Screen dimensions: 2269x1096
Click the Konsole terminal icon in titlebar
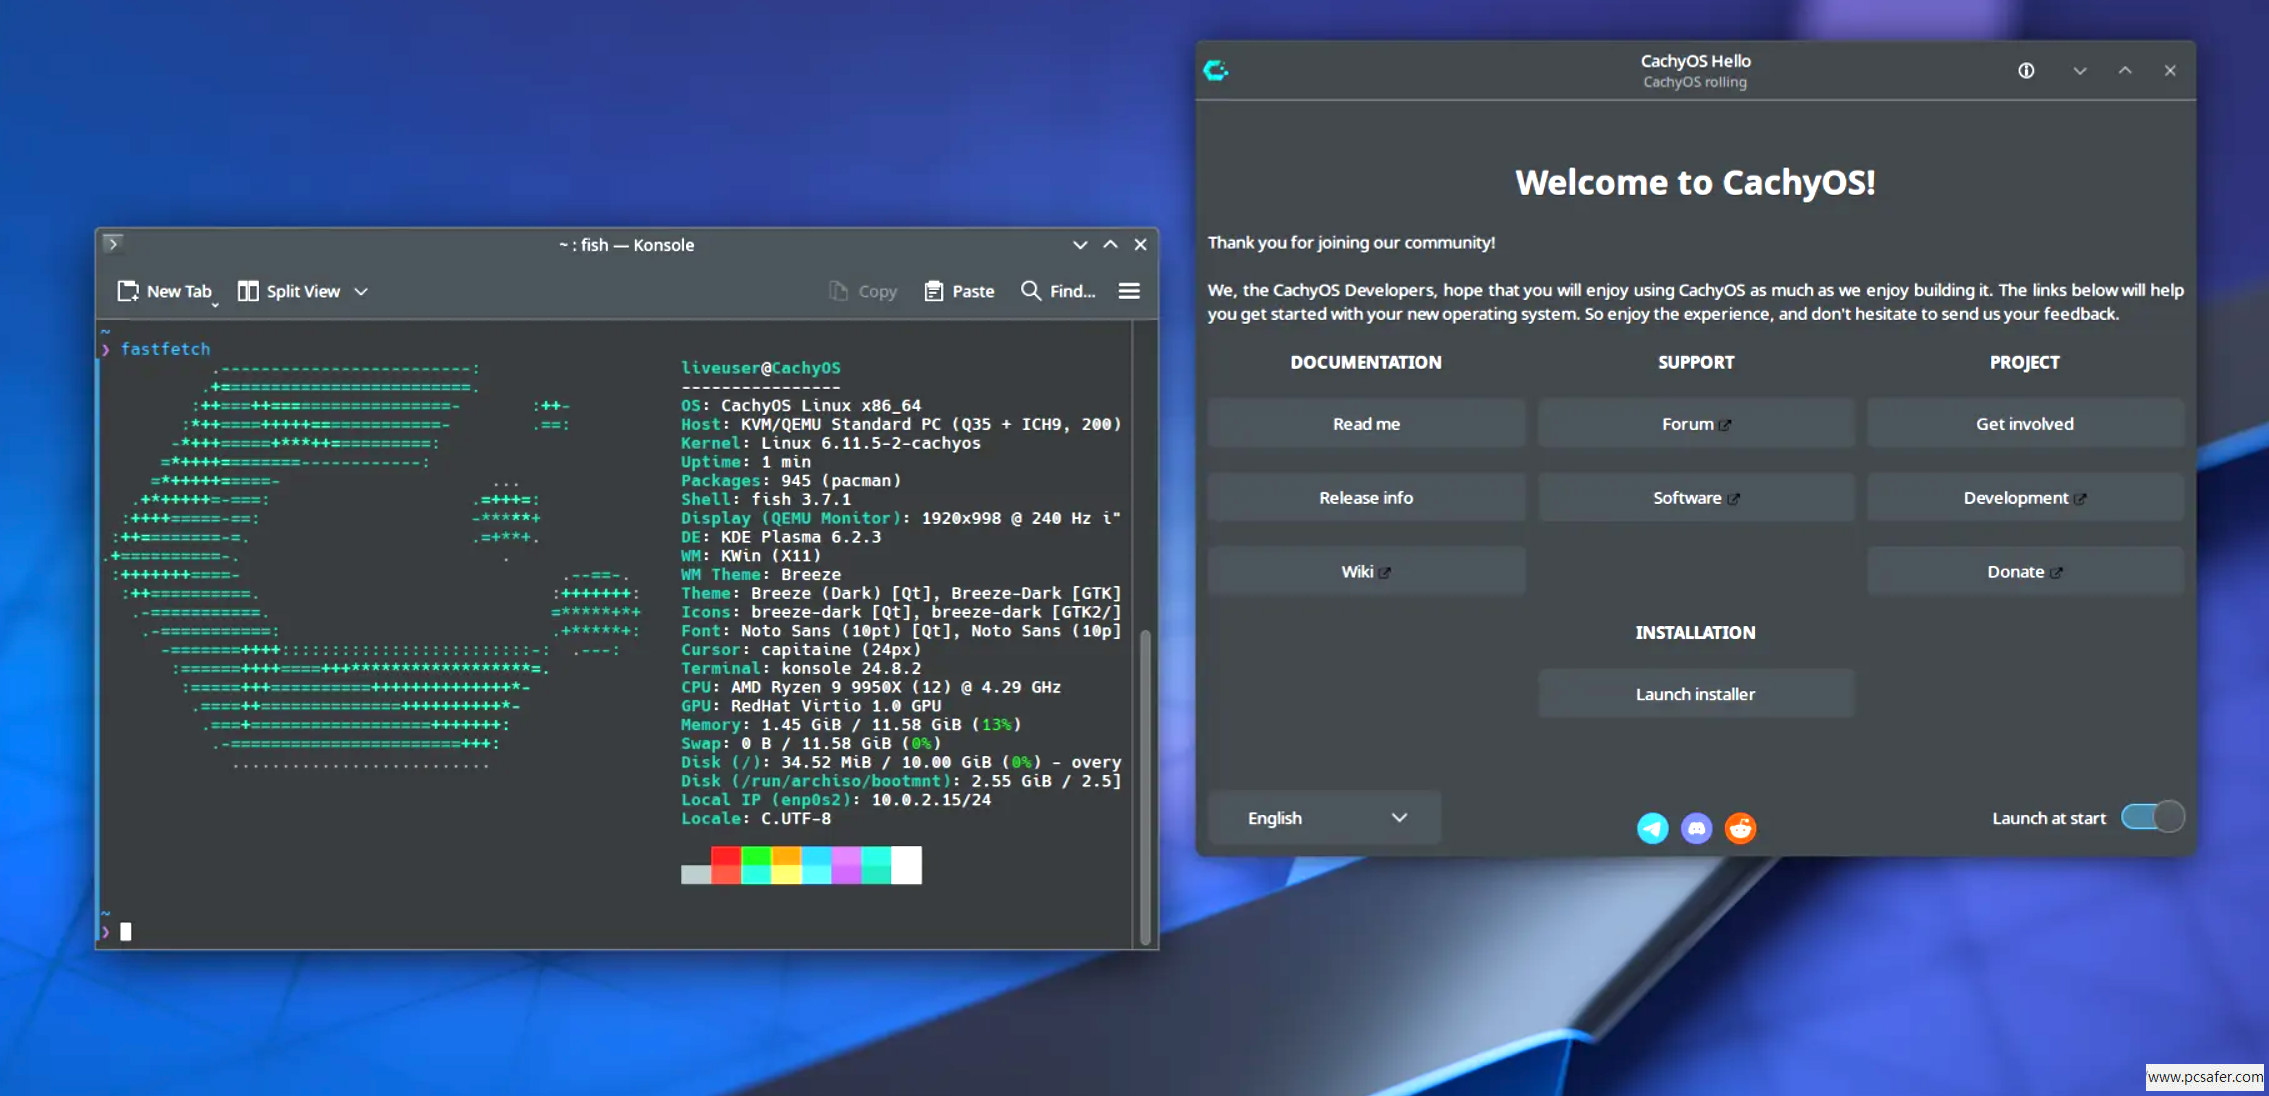click(113, 244)
